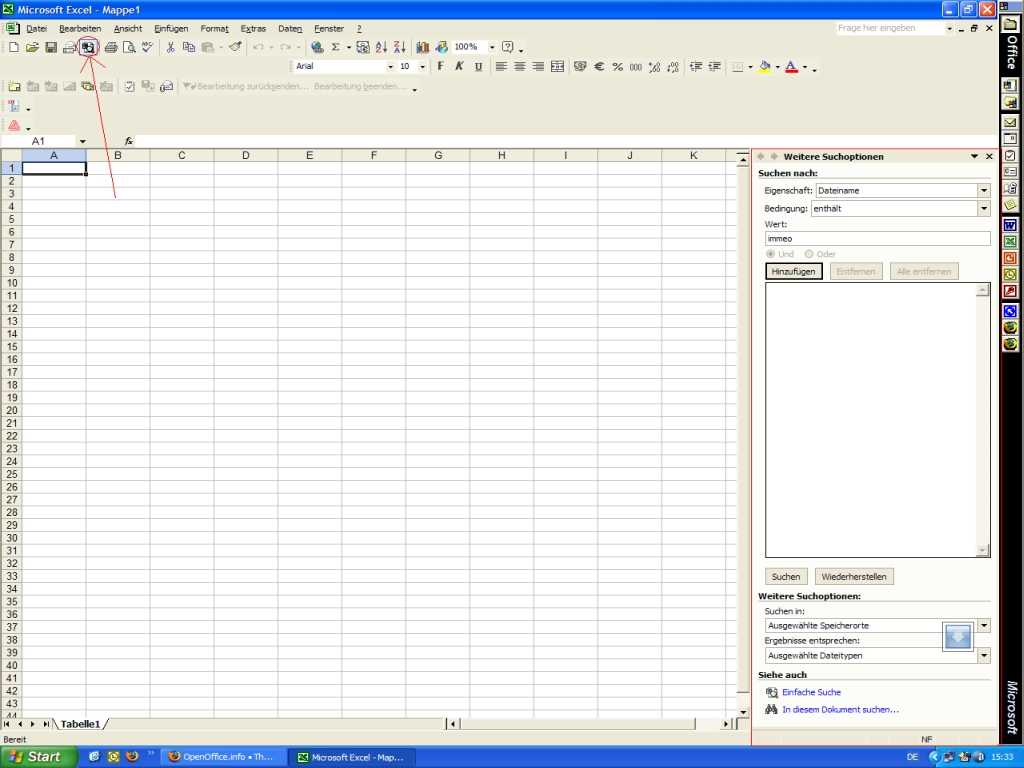Viewport: 1024px width, 768px height.
Task: Expand the Bedingung dropdown
Action: [983, 208]
